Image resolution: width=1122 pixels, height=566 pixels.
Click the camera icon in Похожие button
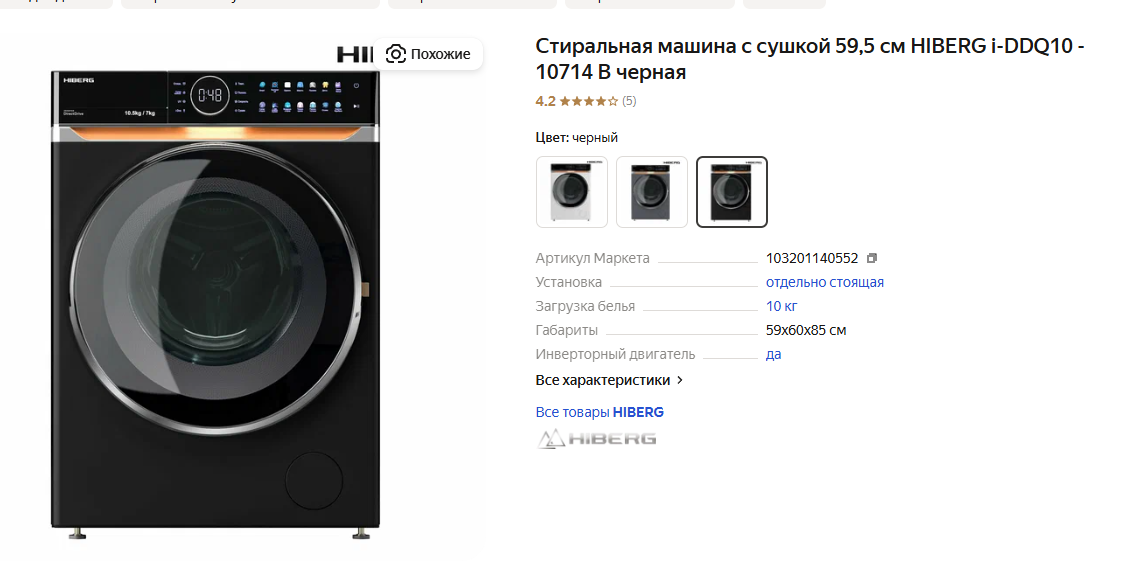[396, 54]
